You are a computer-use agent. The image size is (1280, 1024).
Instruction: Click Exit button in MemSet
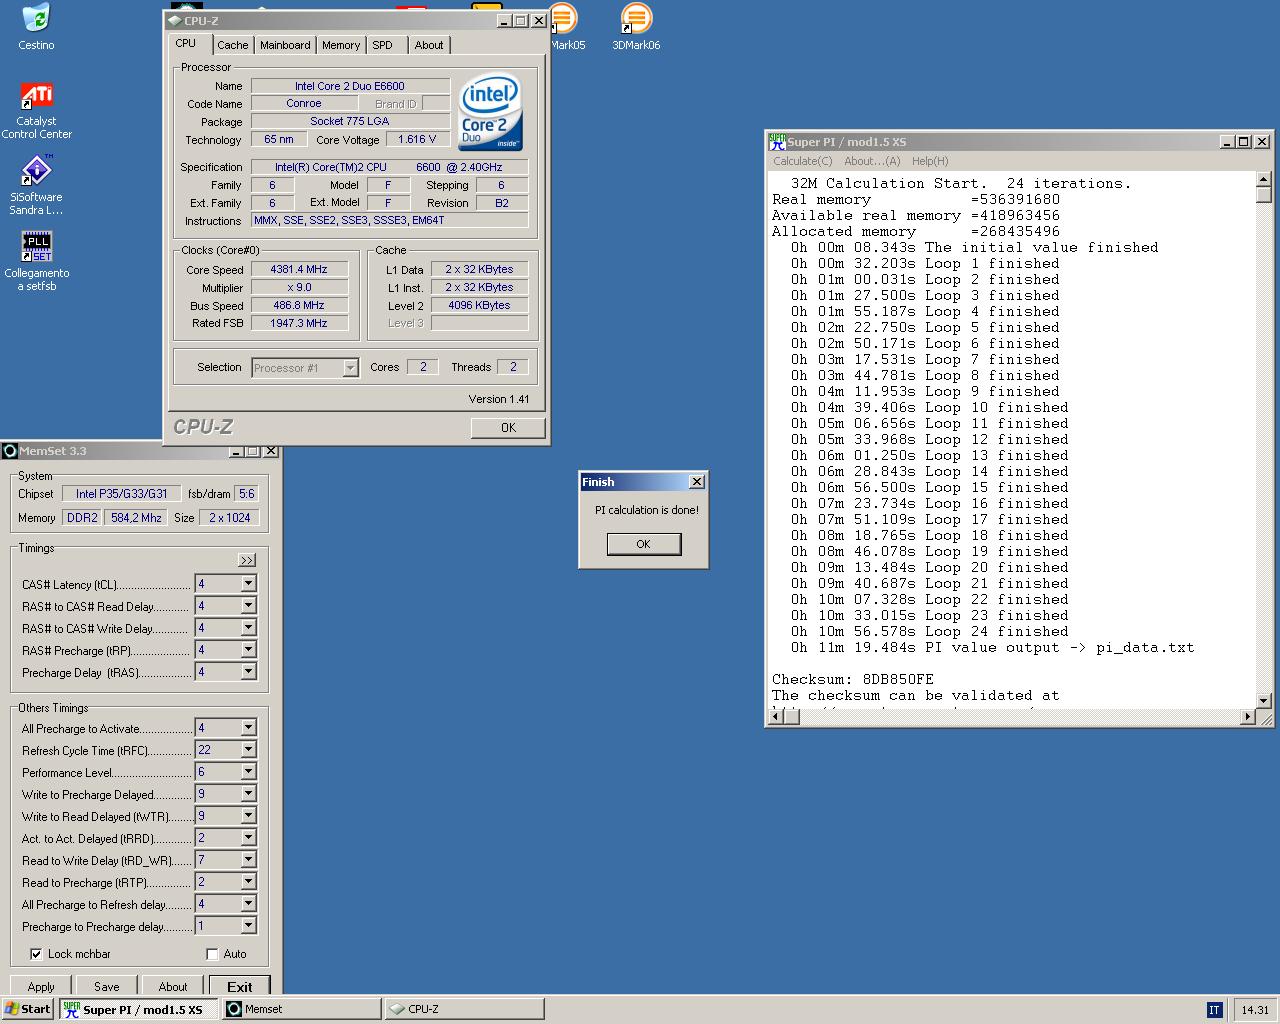pos(240,986)
